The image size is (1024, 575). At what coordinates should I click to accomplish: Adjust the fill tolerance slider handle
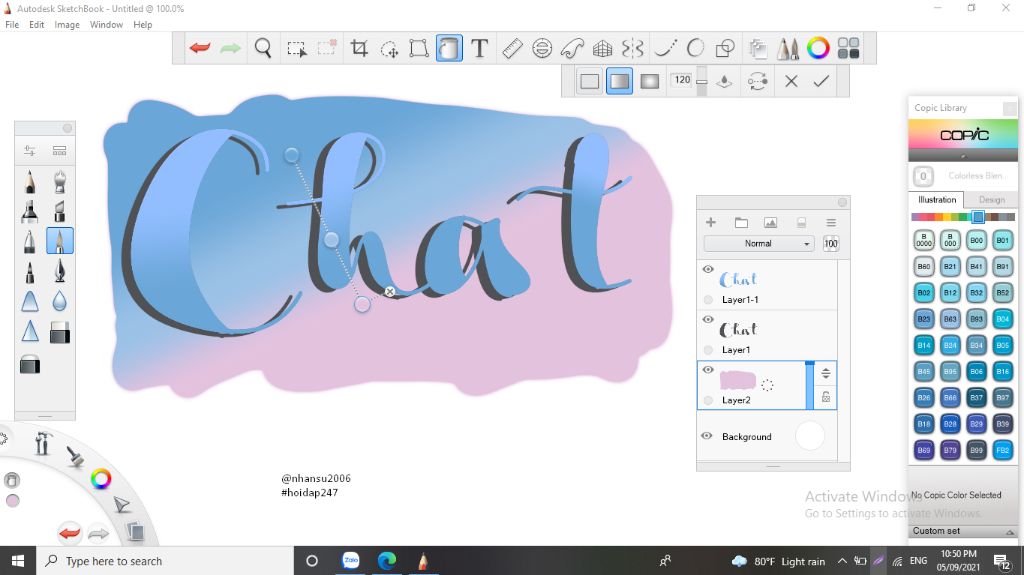[x=701, y=82]
